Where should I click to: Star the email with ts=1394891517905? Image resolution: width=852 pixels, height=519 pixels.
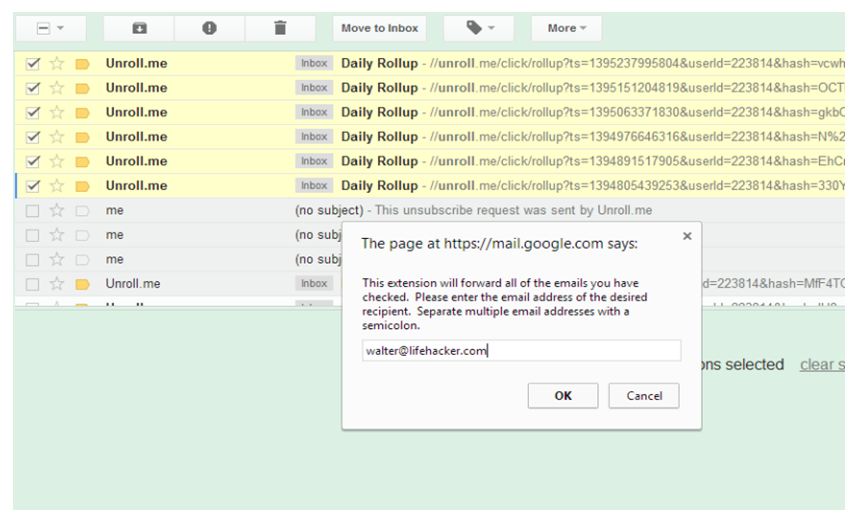(57, 161)
